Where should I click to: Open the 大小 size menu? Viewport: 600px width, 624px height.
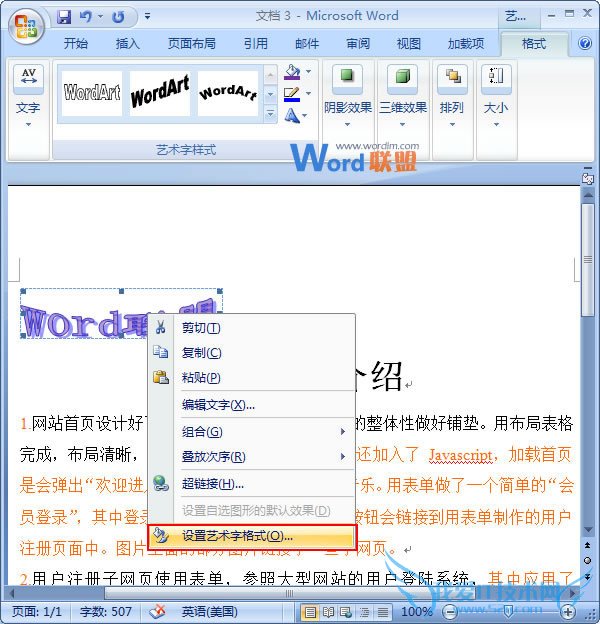point(496,96)
